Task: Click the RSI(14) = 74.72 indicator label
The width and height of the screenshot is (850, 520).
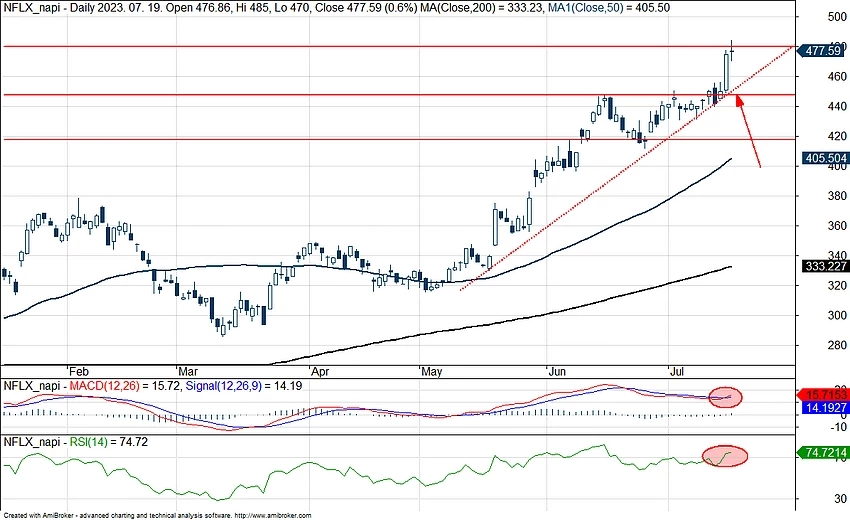Action: 108,442
